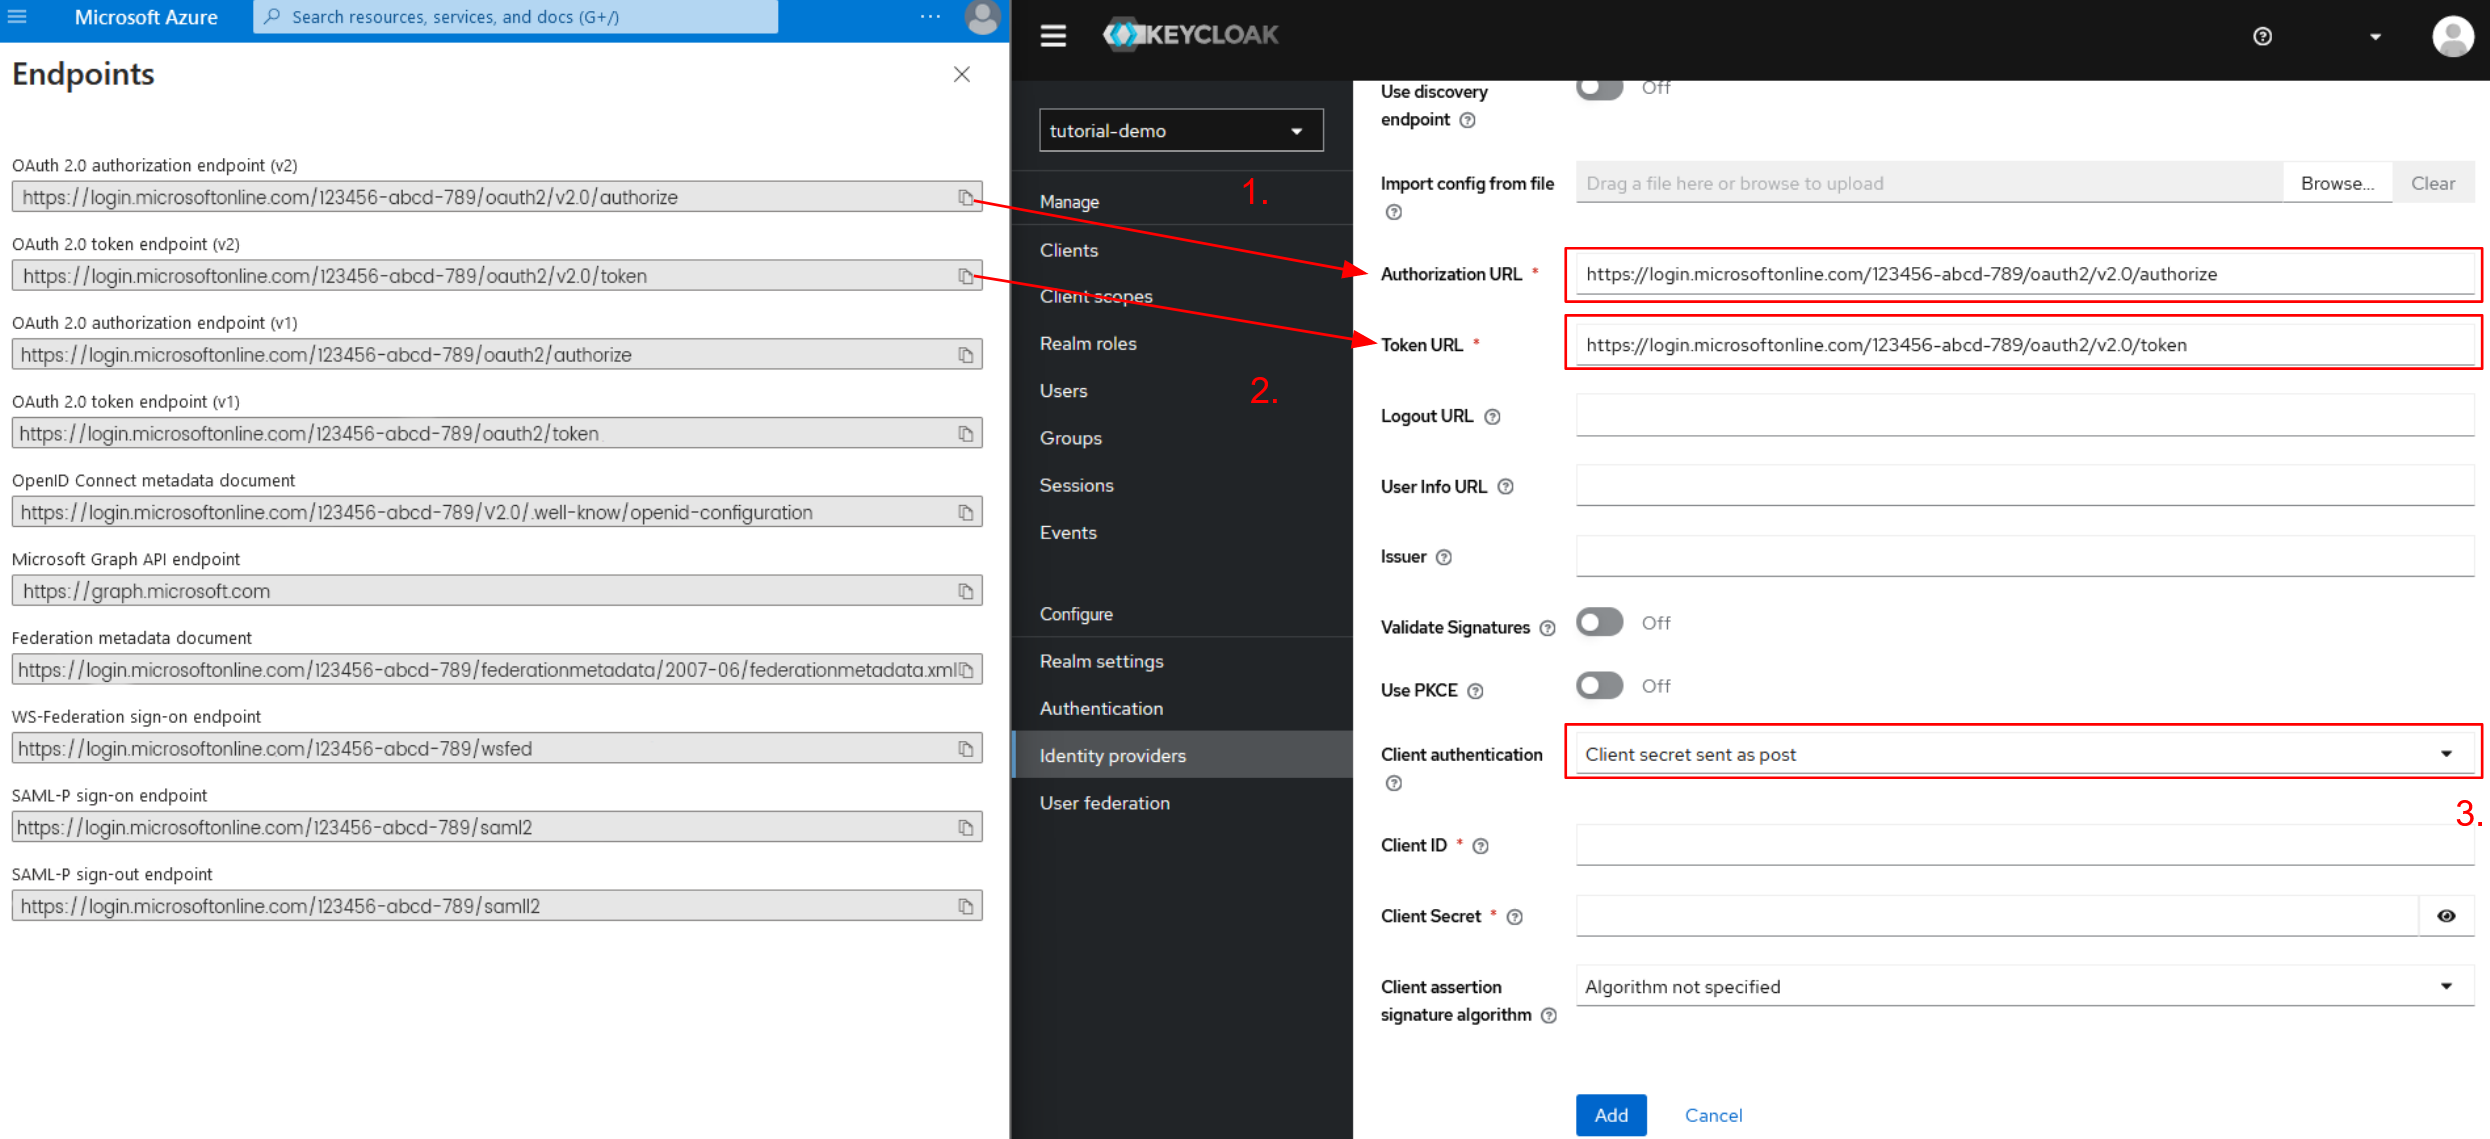This screenshot has width=2490, height=1139.
Task: Open the Azure account avatar
Action: [982, 17]
